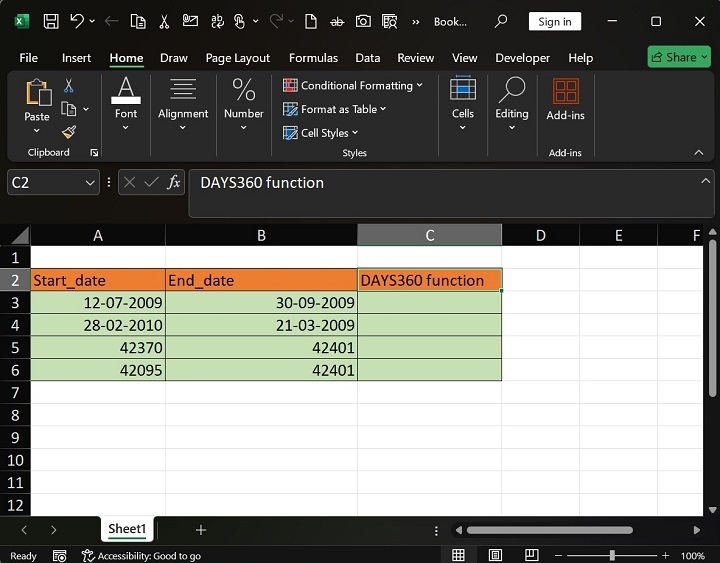This screenshot has width=720, height=563.
Task: Add a new sheet with the plus icon
Action: (201, 530)
